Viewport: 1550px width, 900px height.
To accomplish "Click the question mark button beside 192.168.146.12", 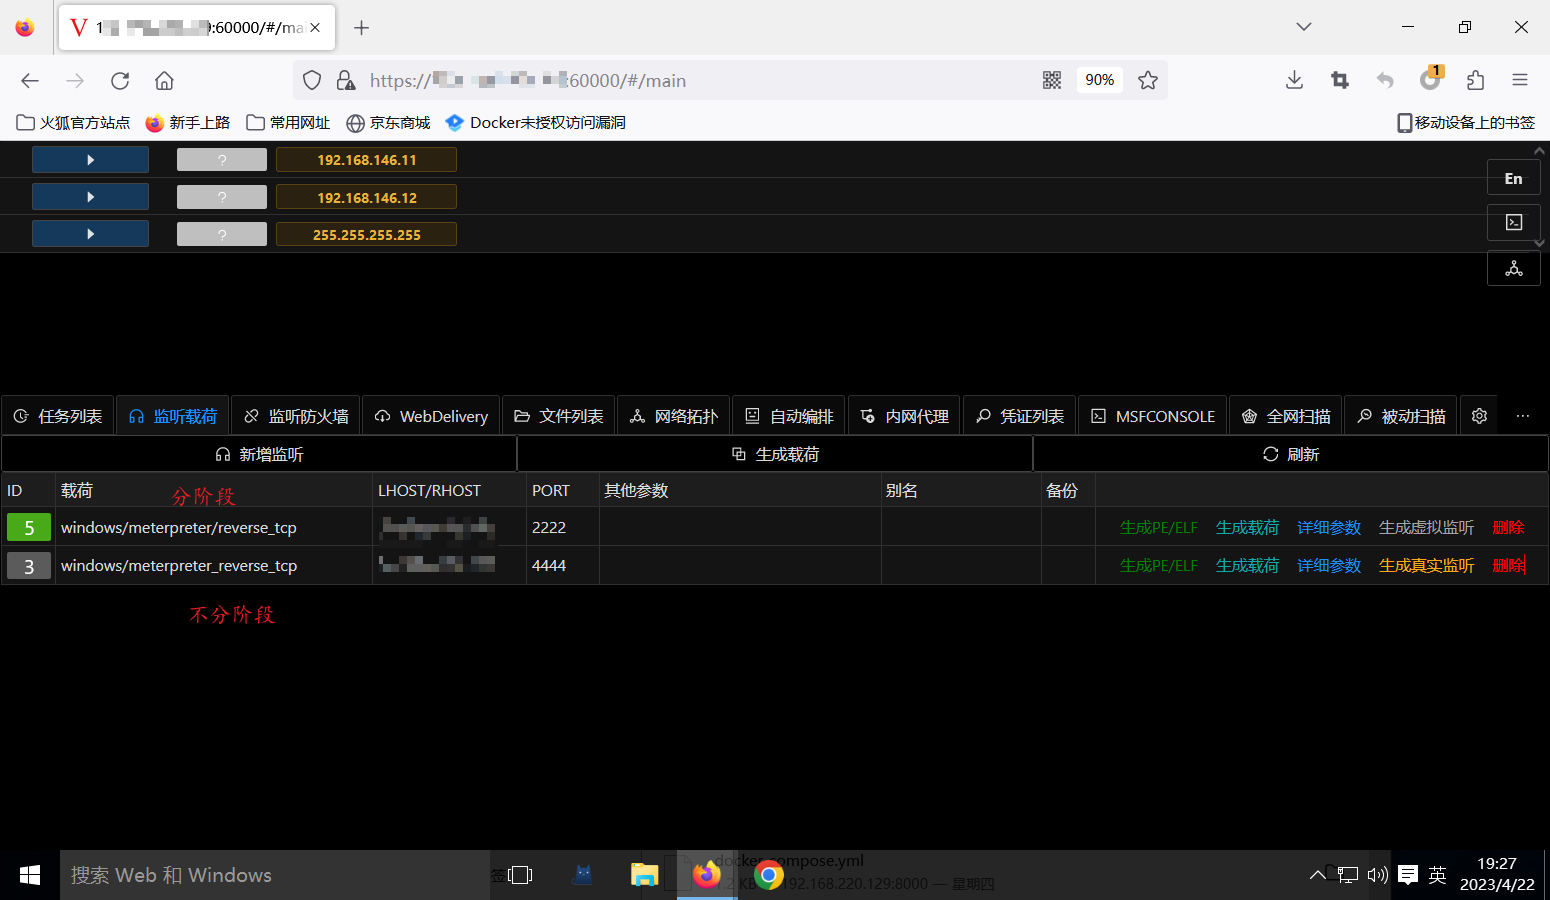I will pos(221,196).
